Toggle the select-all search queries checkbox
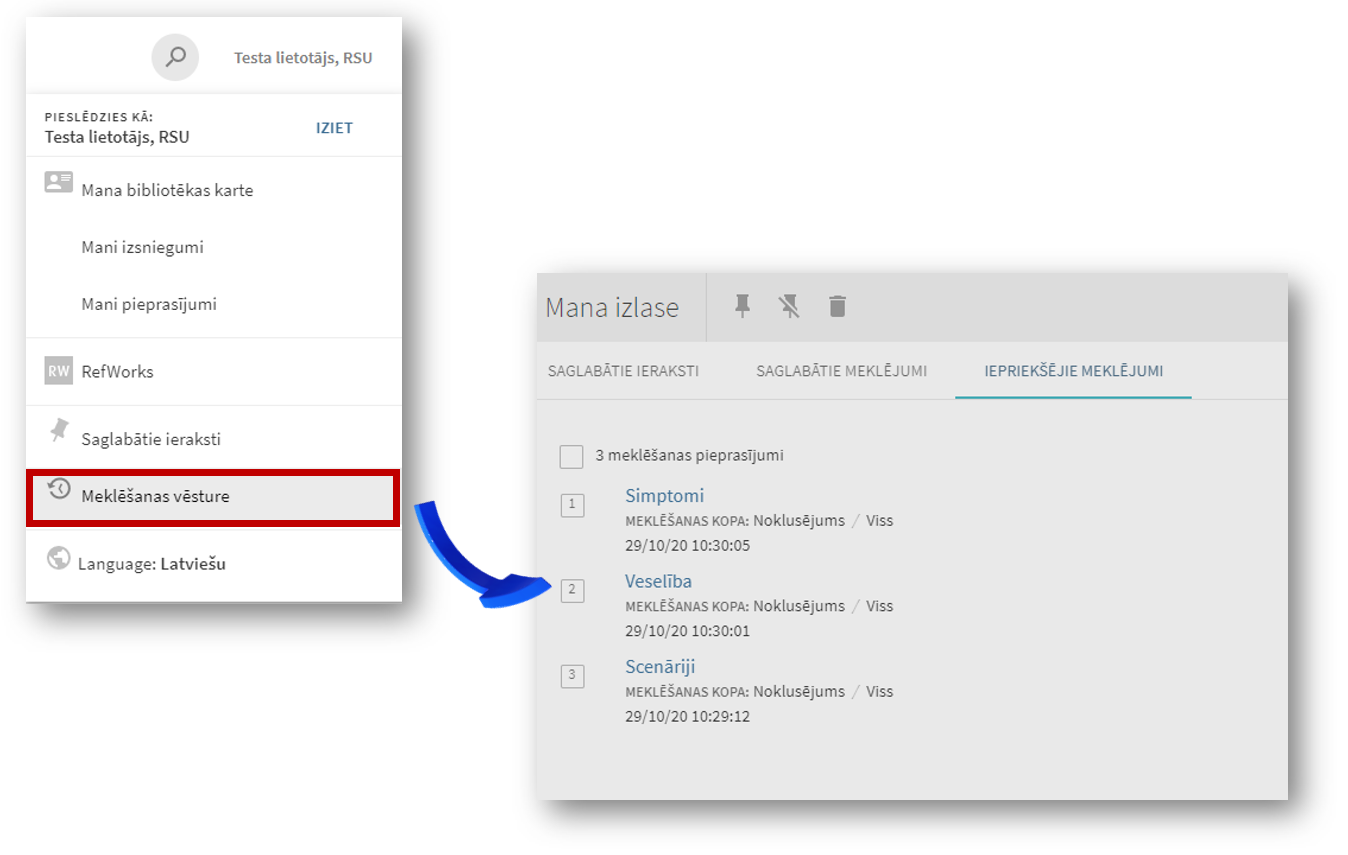The image size is (1348, 855). [x=571, y=456]
